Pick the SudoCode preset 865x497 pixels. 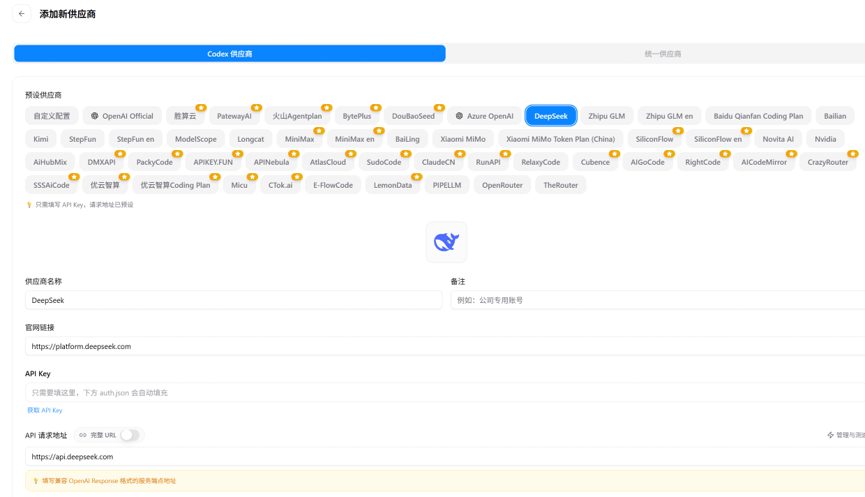pos(384,162)
